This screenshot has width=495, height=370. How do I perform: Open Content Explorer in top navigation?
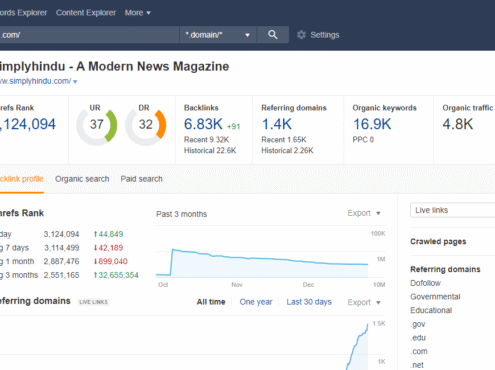86,13
